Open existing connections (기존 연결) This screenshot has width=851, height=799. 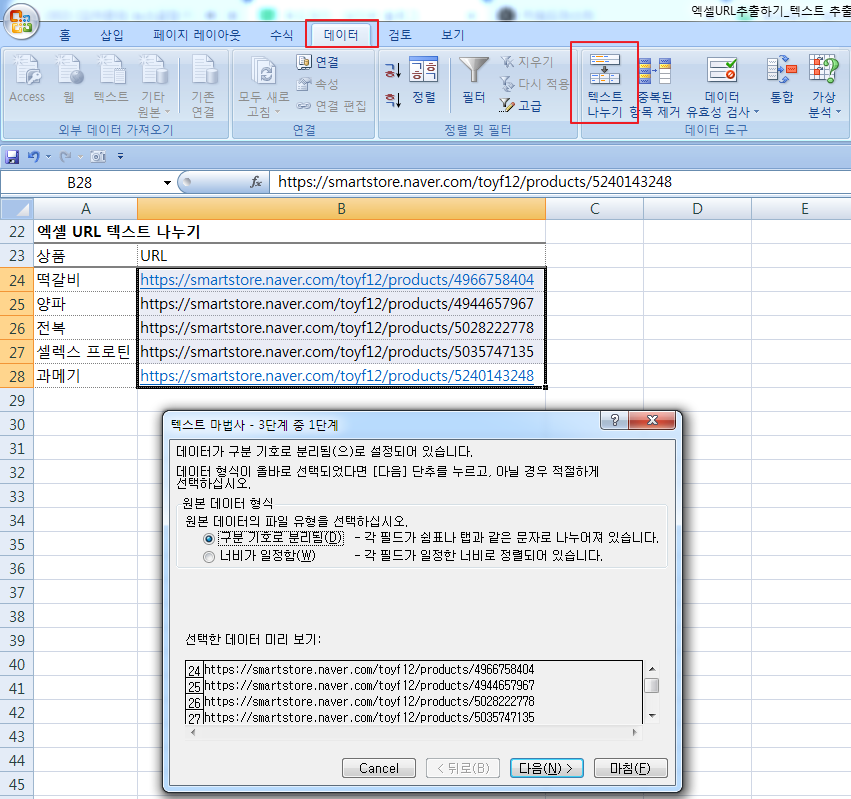tap(204, 86)
